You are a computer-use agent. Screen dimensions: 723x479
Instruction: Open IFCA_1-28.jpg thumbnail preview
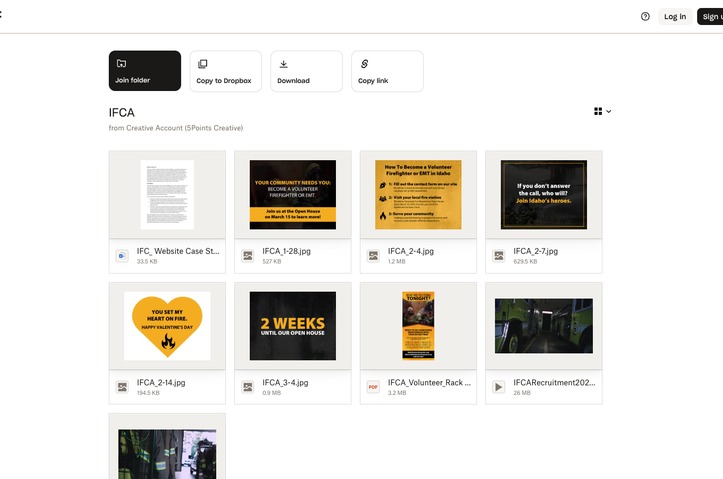tap(293, 195)
